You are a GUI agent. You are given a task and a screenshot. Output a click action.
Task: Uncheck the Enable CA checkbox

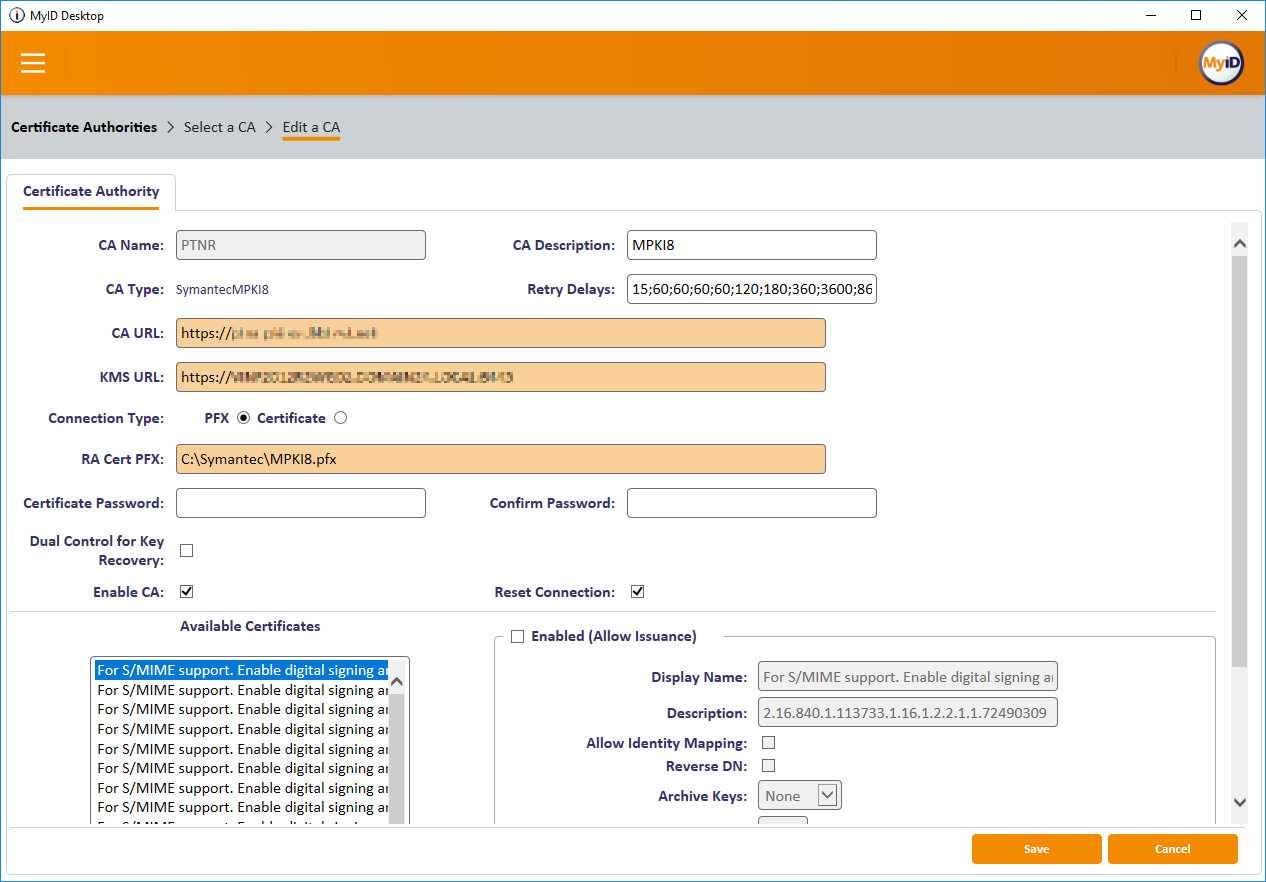[x=186, y=592]
